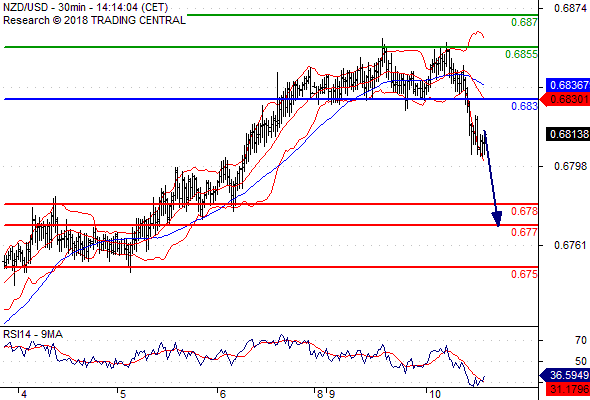Click the RSI 50 level label

click(x=581, y=362)
